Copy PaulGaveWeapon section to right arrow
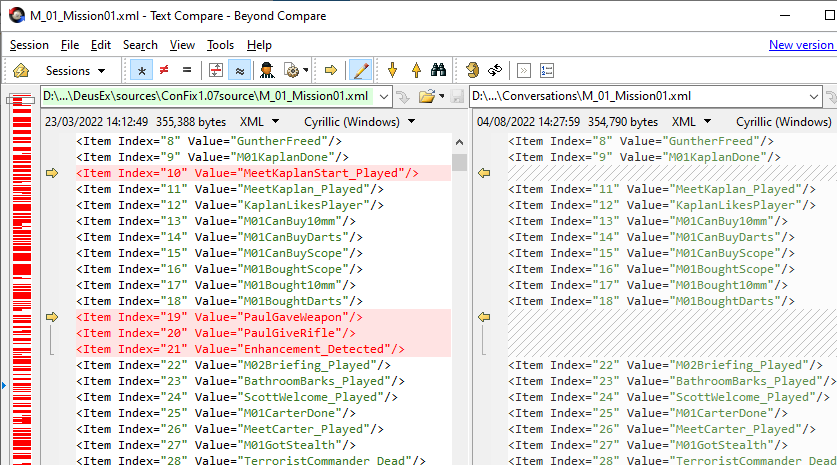The image size is (837, 465). pos(52,317)
